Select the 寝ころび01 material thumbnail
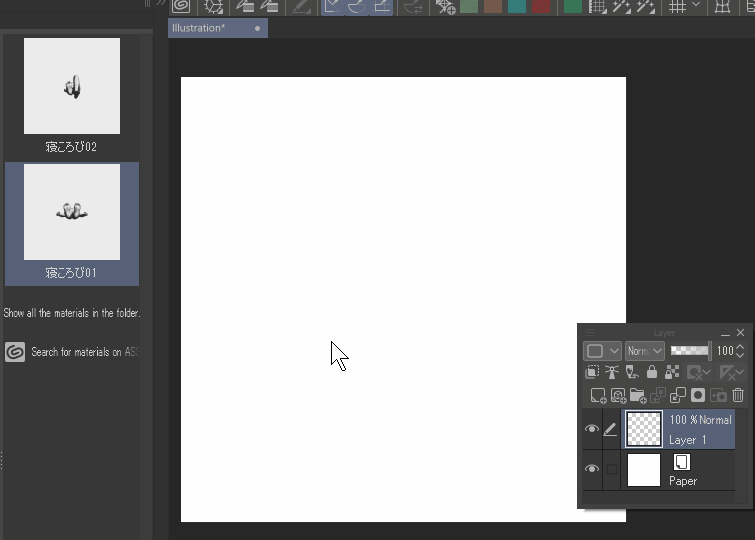755x540 pixels. pos(72,212)
